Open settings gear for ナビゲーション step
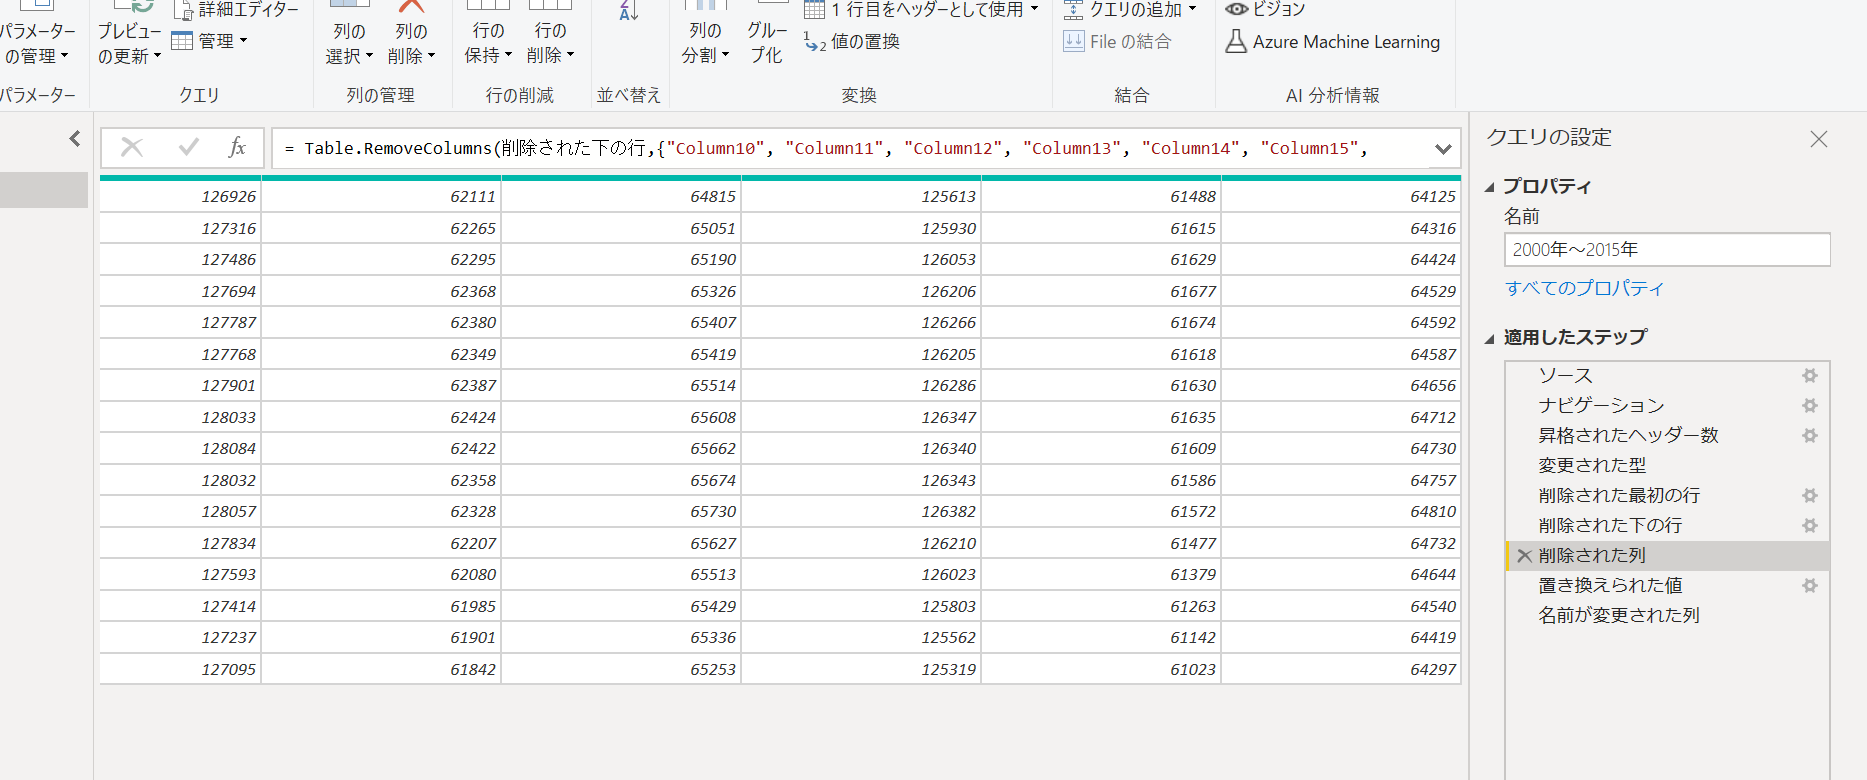The width and height of the screenshot is (1867, 780). (1809, 406)
